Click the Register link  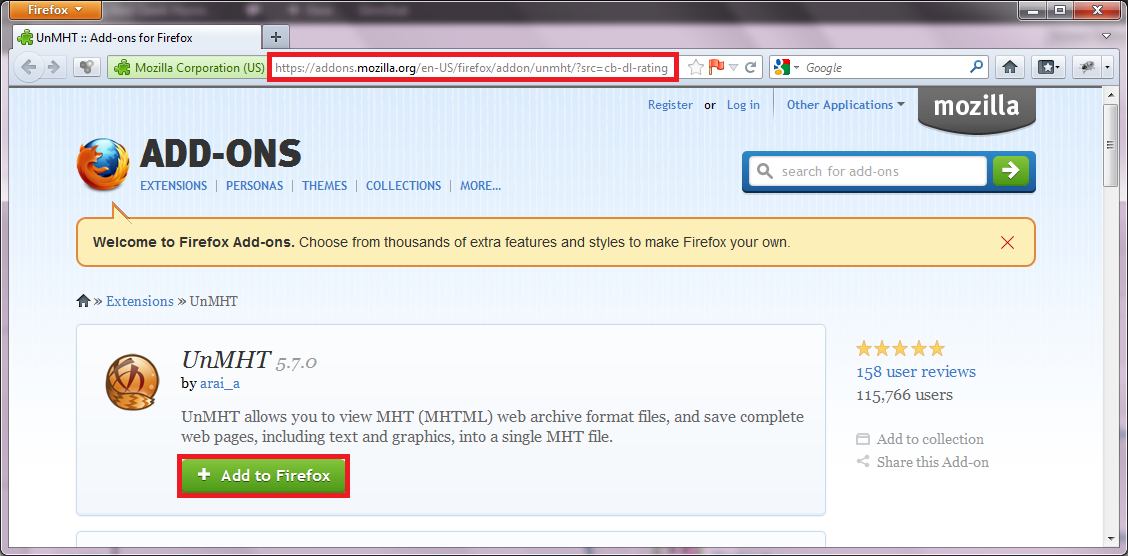click(670, 104)
